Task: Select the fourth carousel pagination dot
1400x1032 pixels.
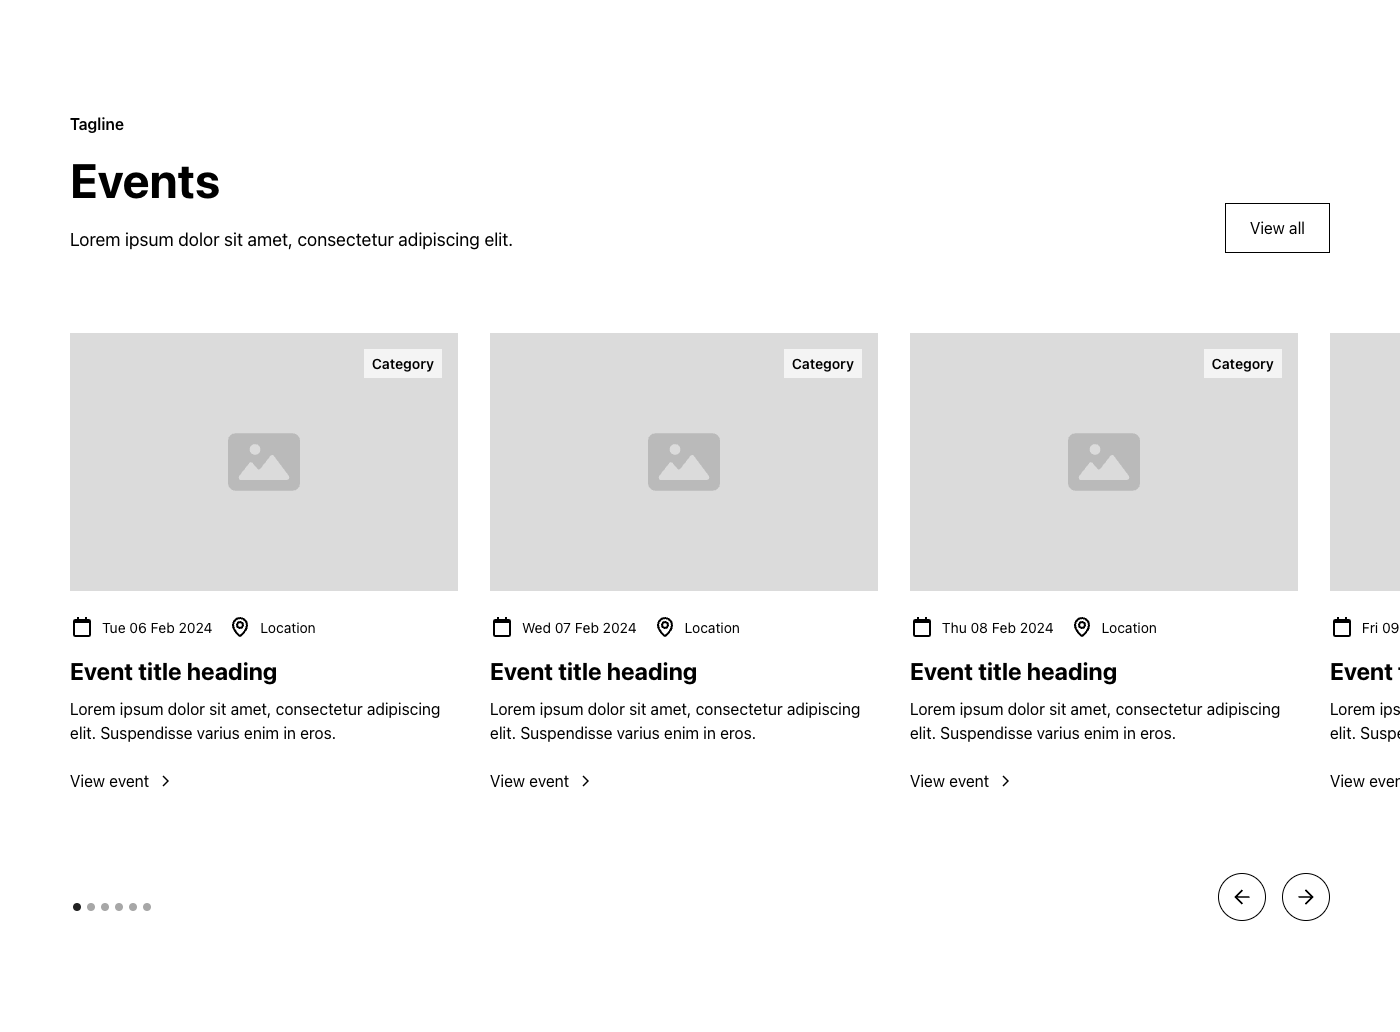Action: pos(119,907)
